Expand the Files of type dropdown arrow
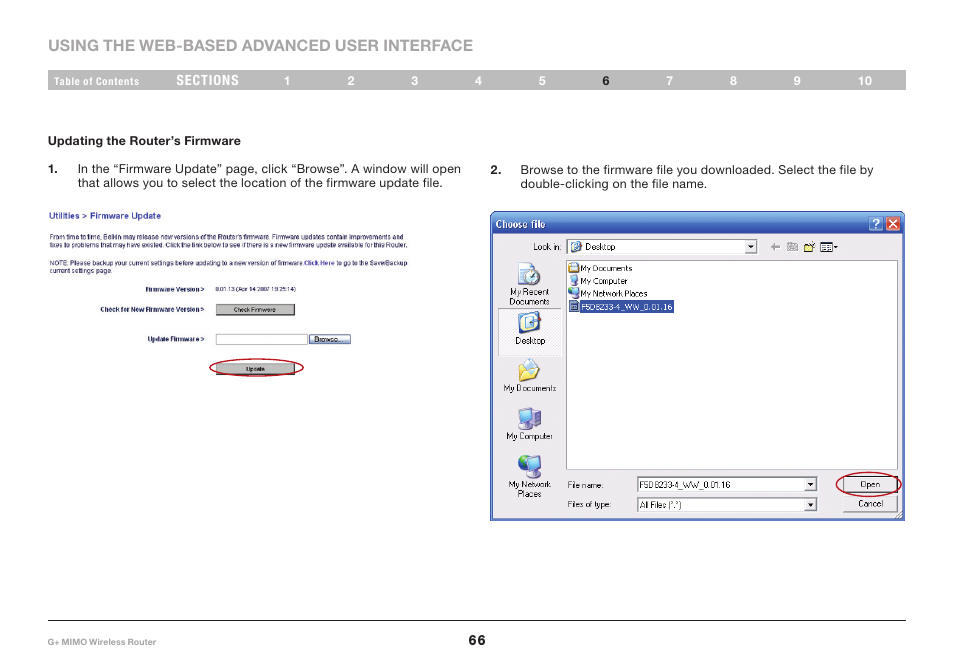This screenshot has height=668, width=954. coord(810,505)
